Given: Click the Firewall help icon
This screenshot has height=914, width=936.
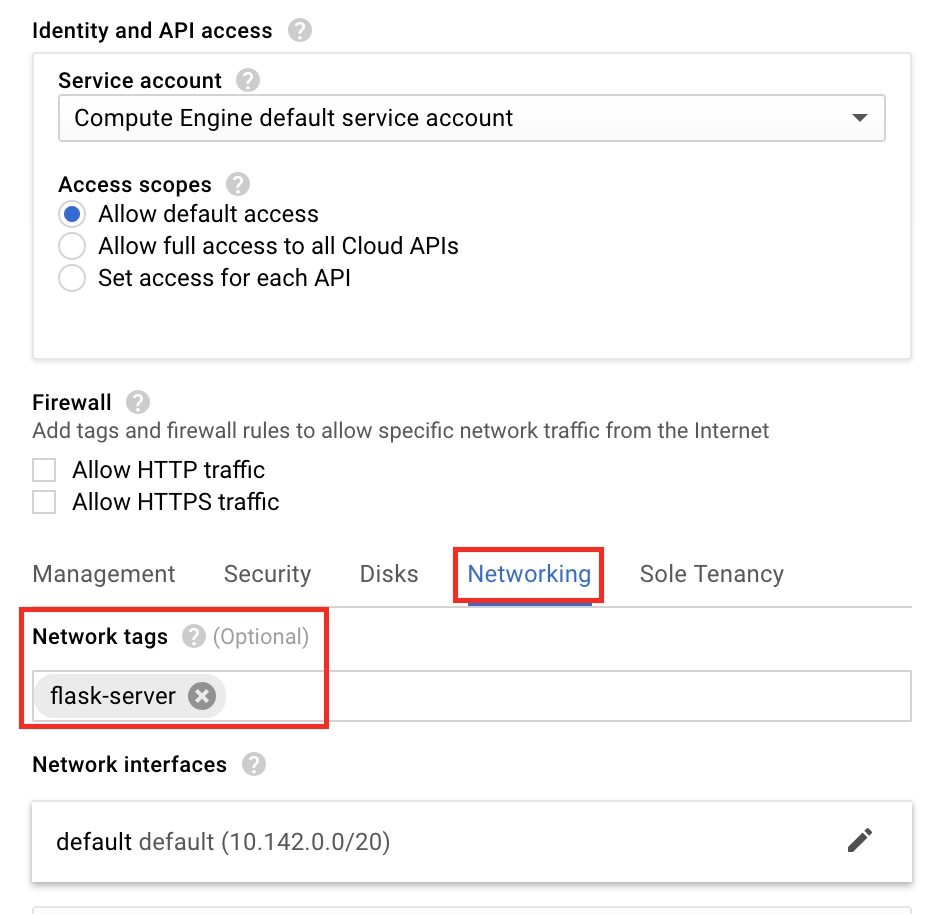Looking at the screenshot, I should [137, 402].
